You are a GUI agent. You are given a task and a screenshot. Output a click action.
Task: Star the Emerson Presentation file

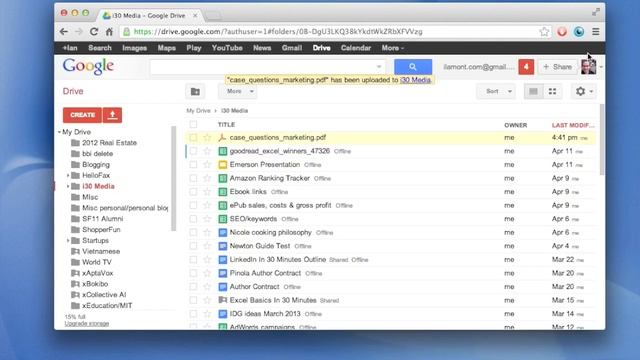pos(207,164)
